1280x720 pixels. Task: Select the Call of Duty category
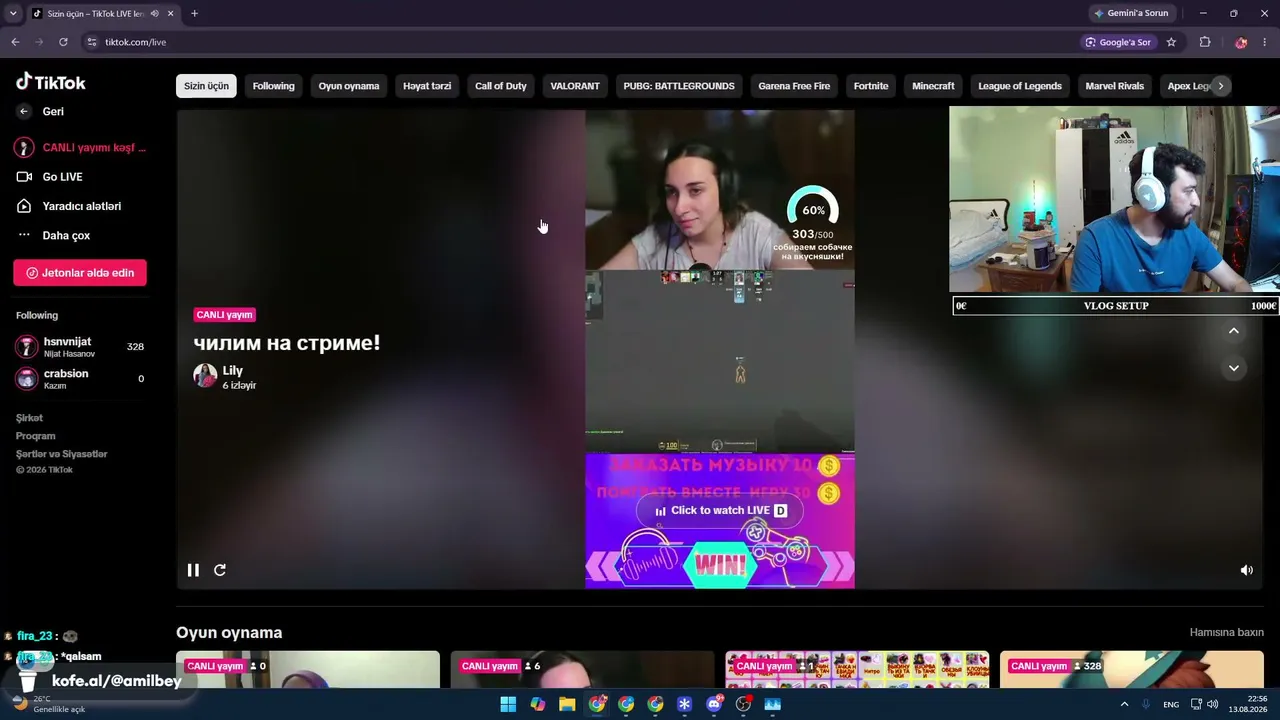[x=501, y=86]
